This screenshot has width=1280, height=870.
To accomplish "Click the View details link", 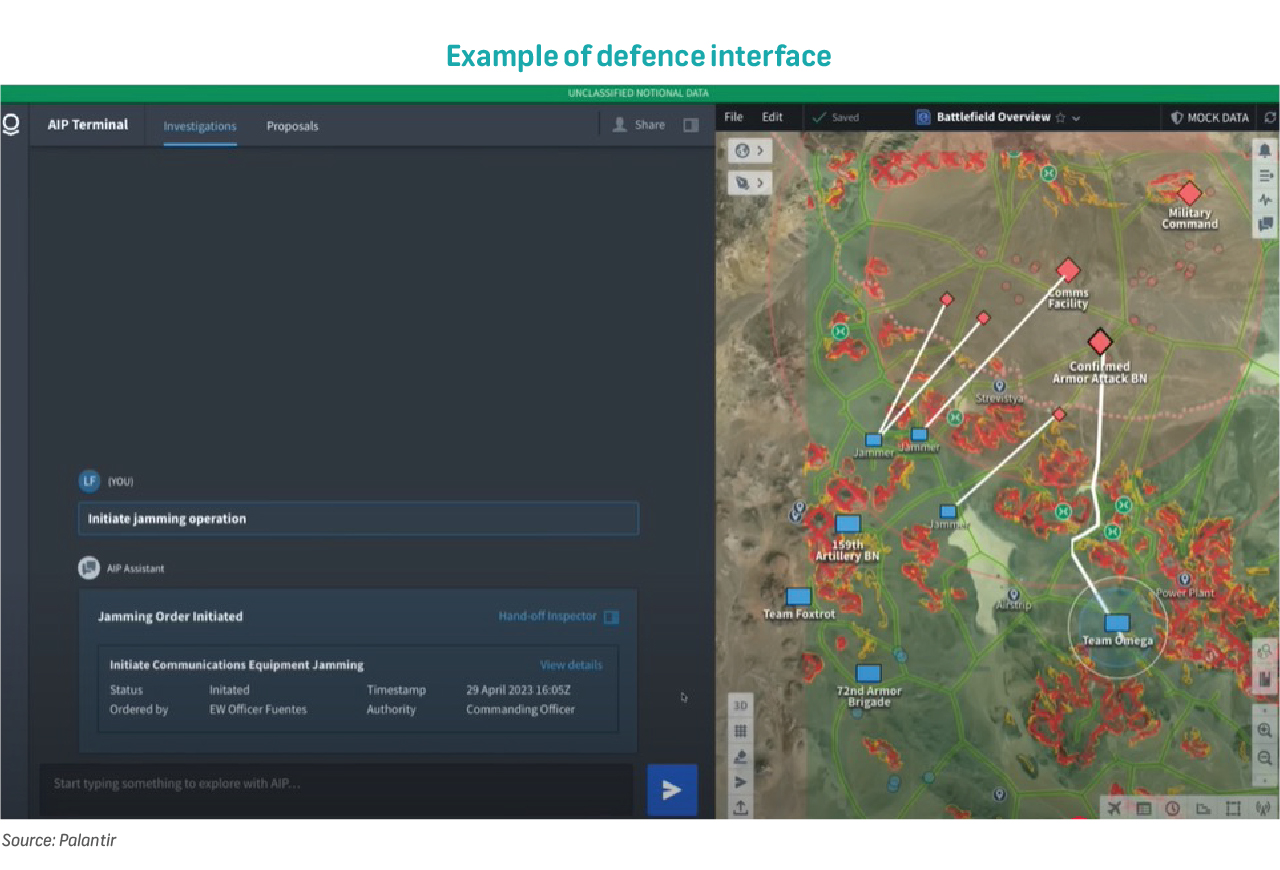I will pyautogui.click(x=571, y=665).
